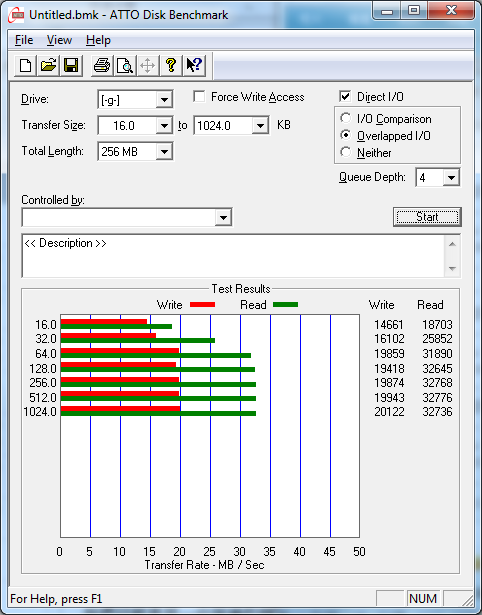Expand the Total Length dropdown
Screen dimensions: 482x615
[x=164, y=151]
